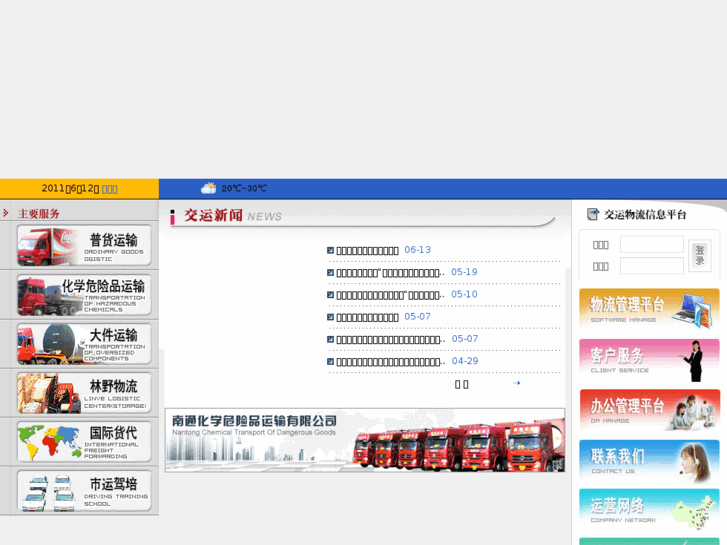The image size is (727, 545).
Task: Click bullet icon of 04-29 news
Action: [x=330, y=362]
